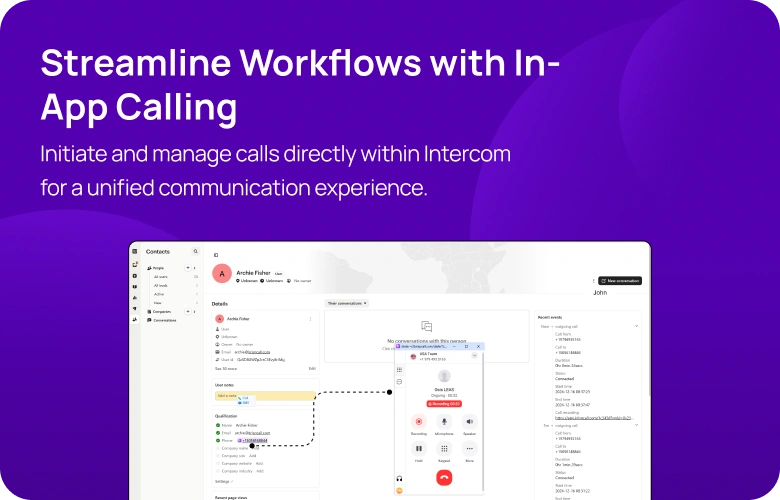The image size is (780, 500).
Task: Open the book icon in the left rail
Action: 134,287
